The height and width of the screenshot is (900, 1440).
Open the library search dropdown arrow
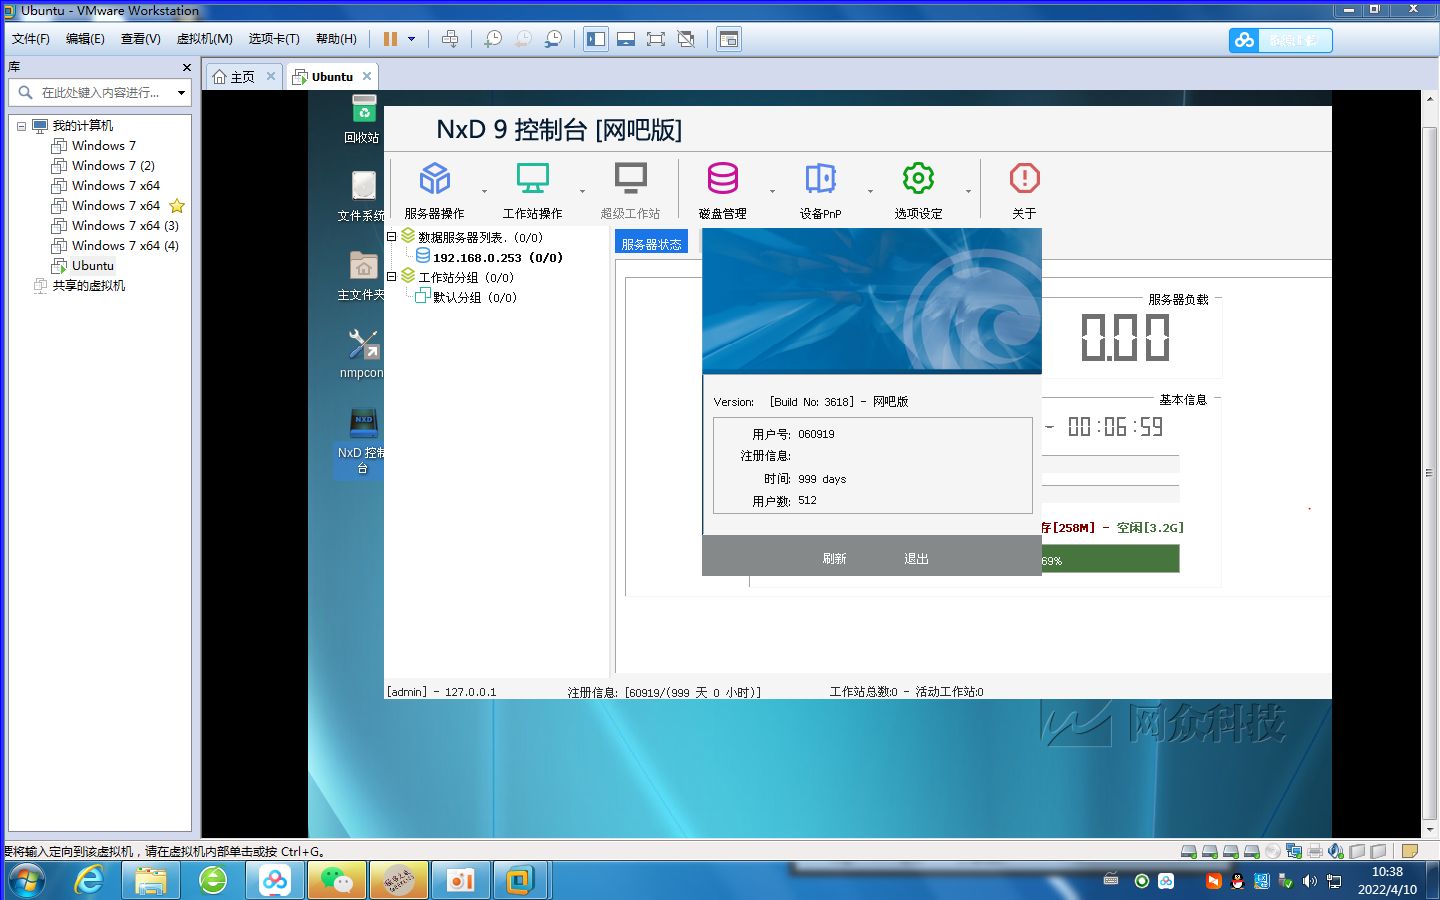click(181, 93)
